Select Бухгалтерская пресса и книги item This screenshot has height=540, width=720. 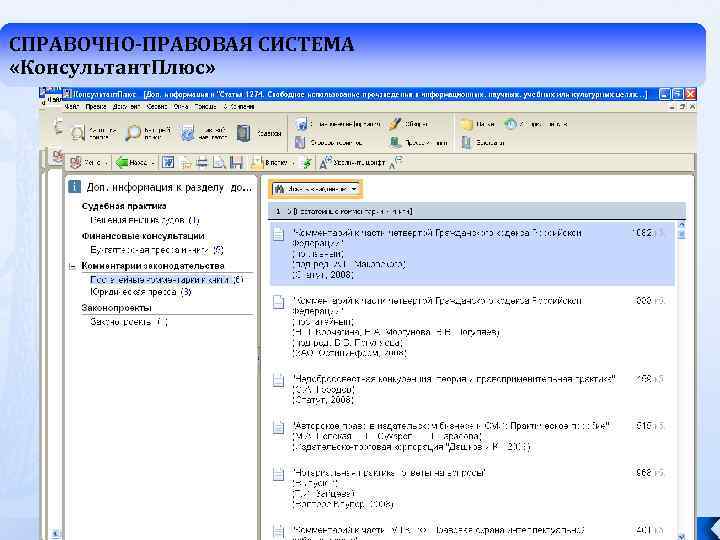(x=157, y=250)
